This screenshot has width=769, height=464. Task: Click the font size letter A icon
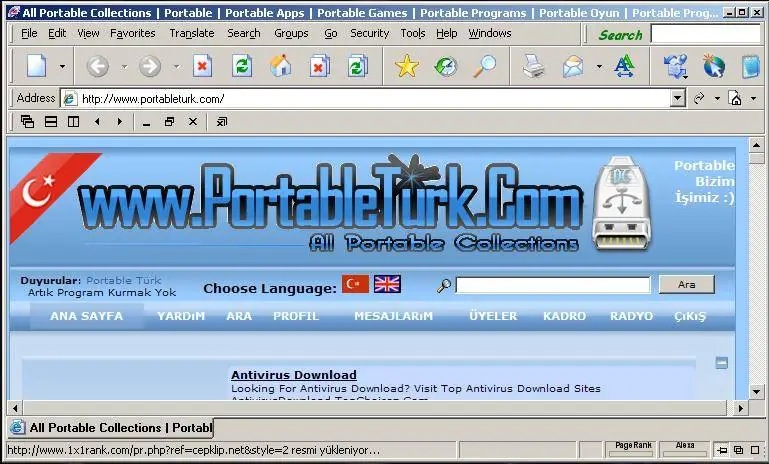pyautogui.click(x=625, y=66)
